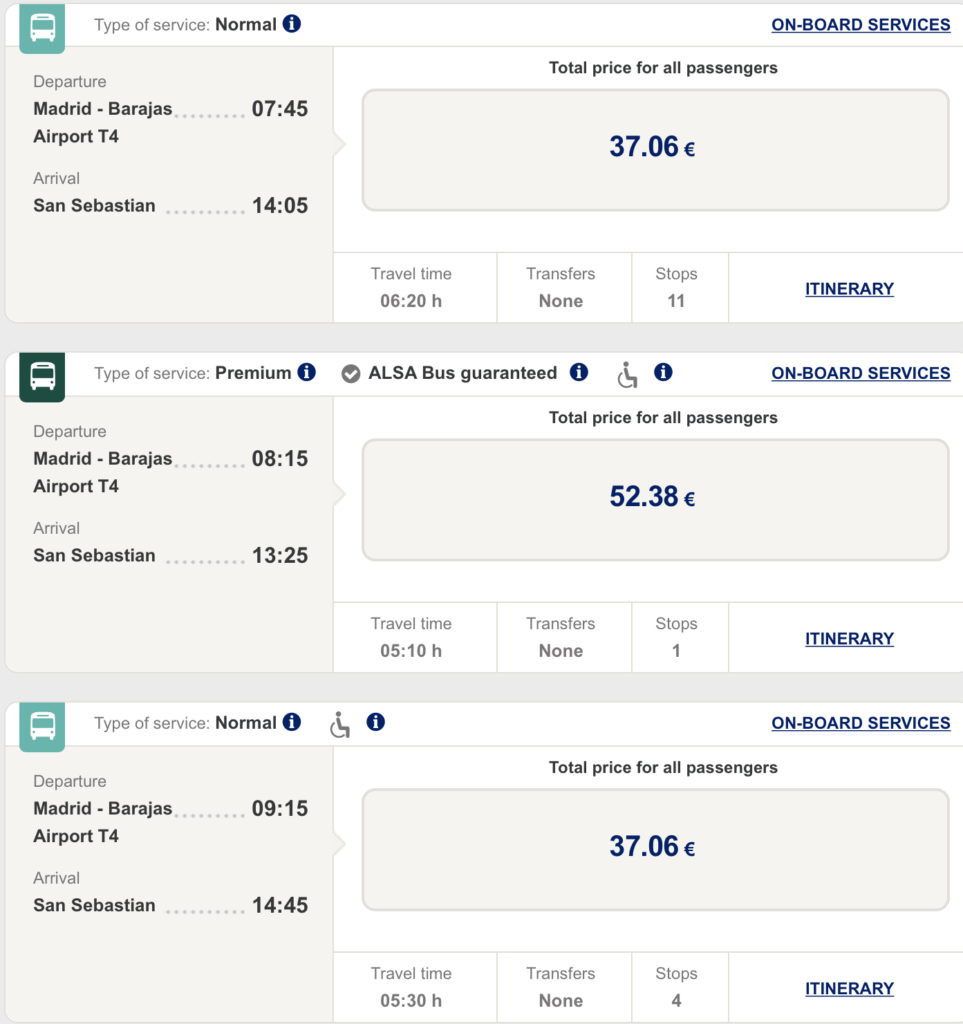Screen dimensions: 963x1024
Task: Click wheelchair accessibility icon on Premium service
Action: click(x=627, y=375)
